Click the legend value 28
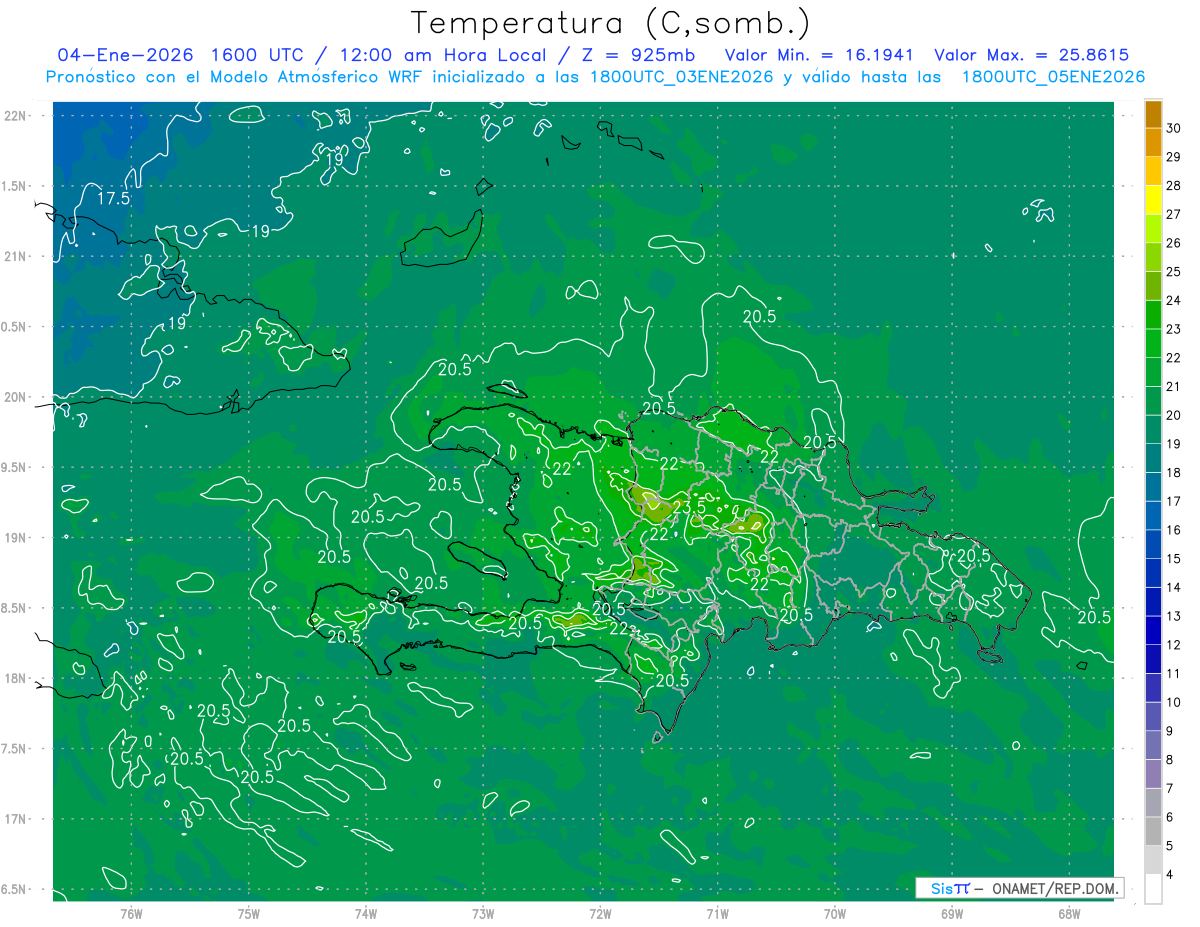This screenshot has height=927, width=1200. 1173,186
